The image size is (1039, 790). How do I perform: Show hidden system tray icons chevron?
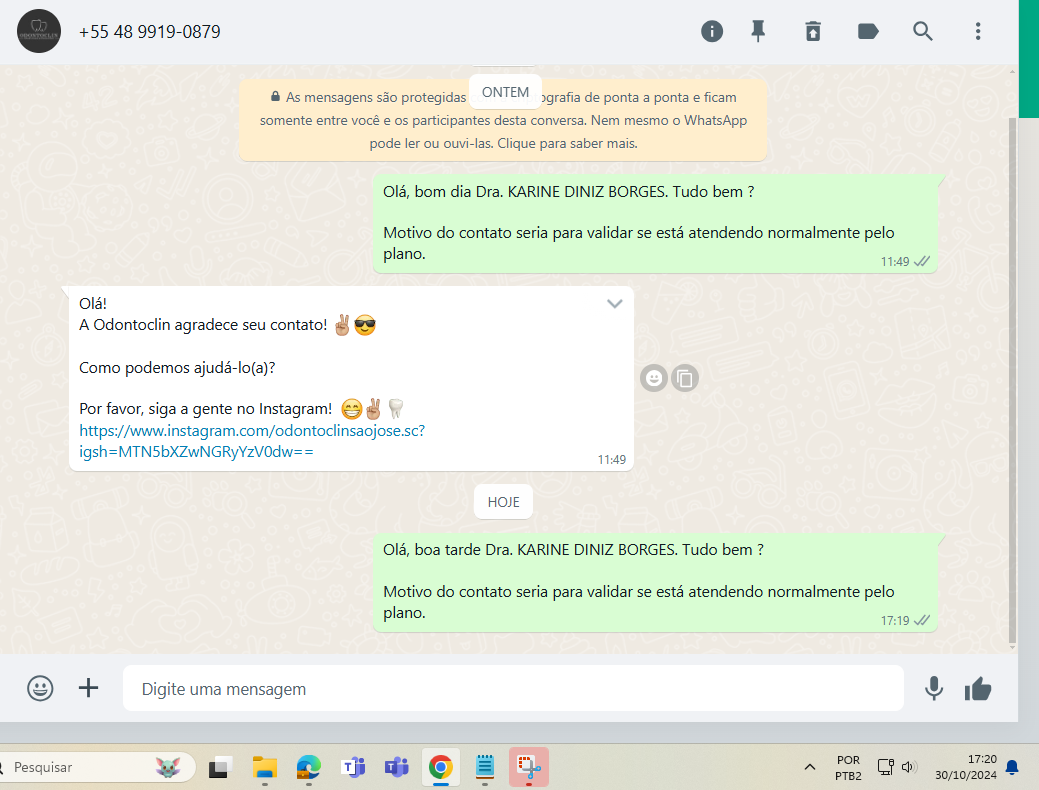[810, 767]
